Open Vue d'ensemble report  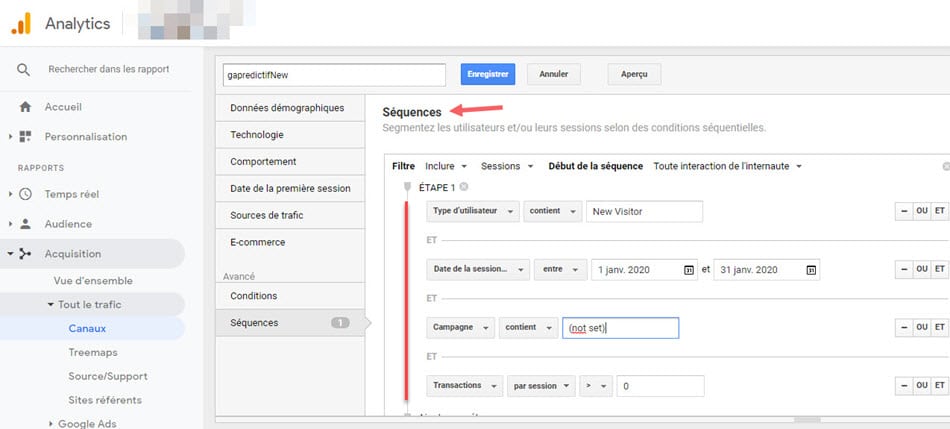93,281
